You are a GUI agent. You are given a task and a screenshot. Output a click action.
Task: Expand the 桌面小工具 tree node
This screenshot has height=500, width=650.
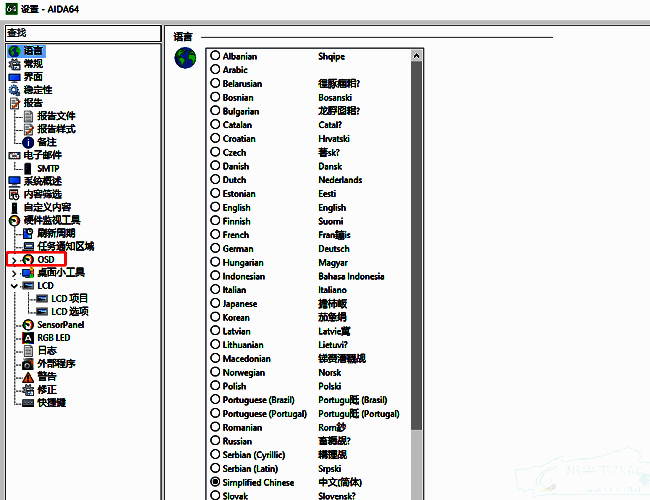pos(13,272)
